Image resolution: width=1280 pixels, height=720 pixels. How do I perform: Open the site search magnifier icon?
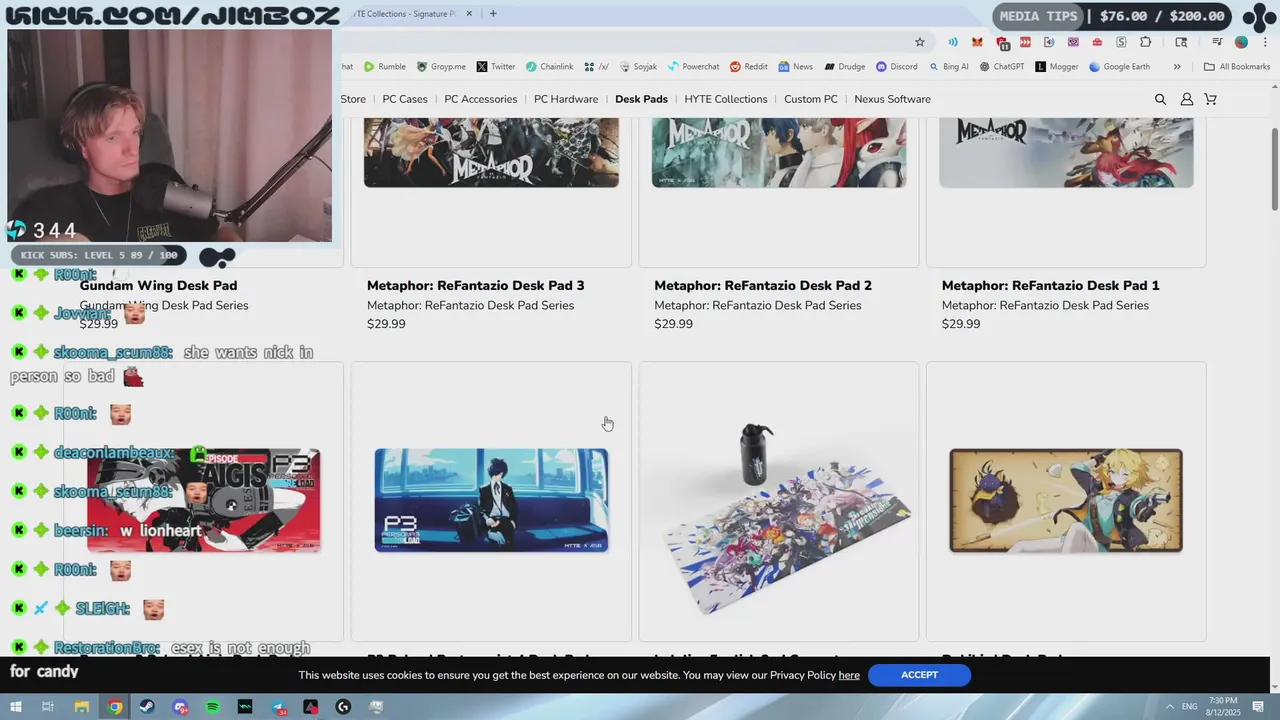1160,99
